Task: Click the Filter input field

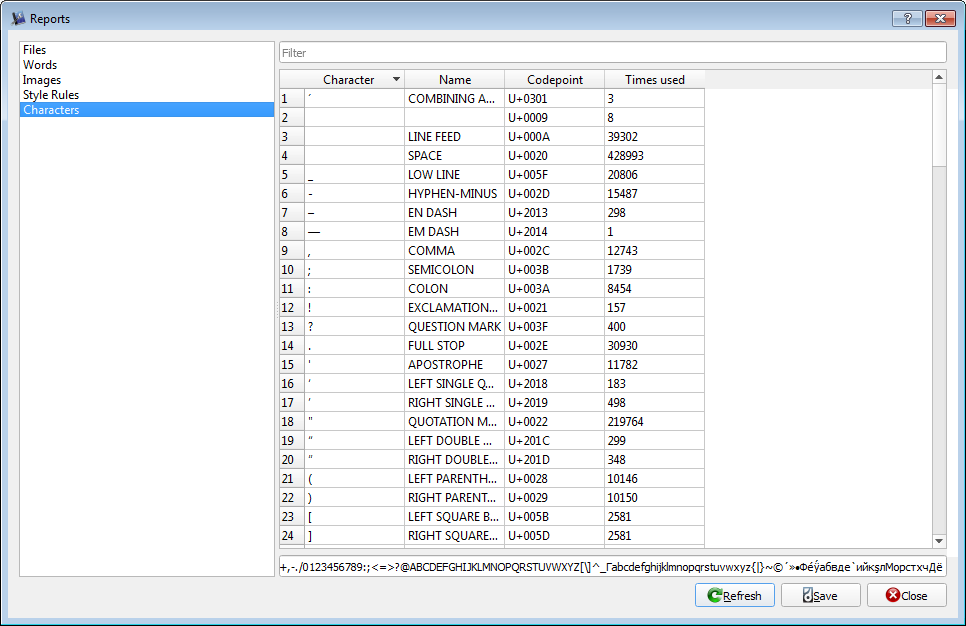Action: tap(612, 52)
